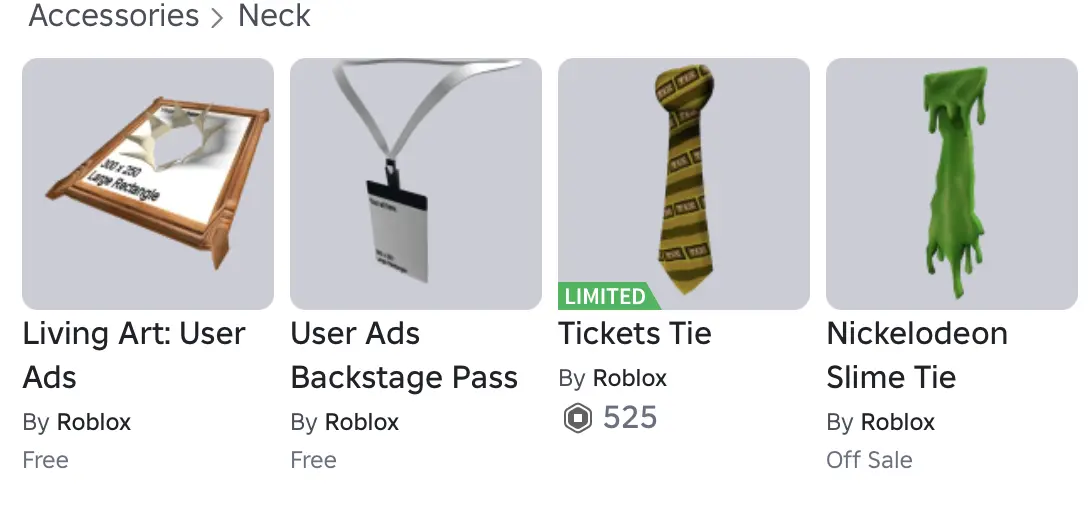Viewport: 1092px width, 532px height.
Task: Open the Nickelodeon Slime Tie title link
Action: click(x=917, y=355)
